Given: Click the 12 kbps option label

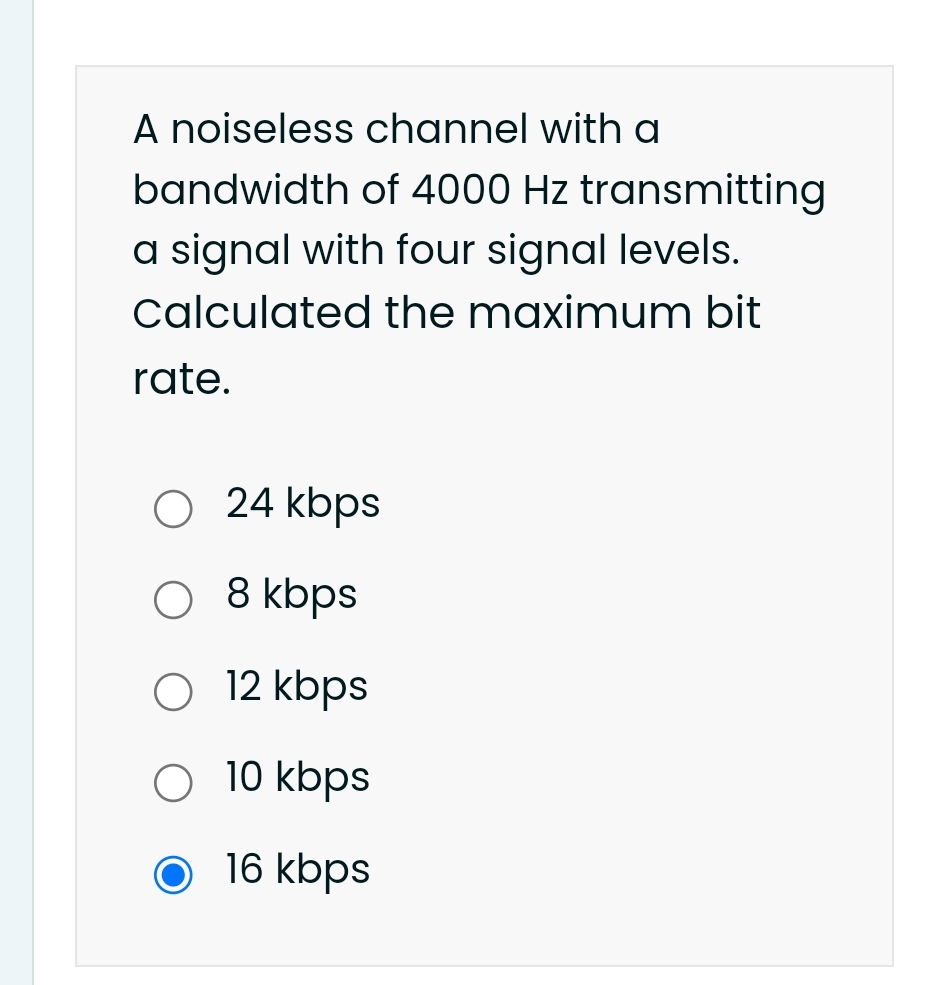Looking at the screenshot, I should [296, 687].
